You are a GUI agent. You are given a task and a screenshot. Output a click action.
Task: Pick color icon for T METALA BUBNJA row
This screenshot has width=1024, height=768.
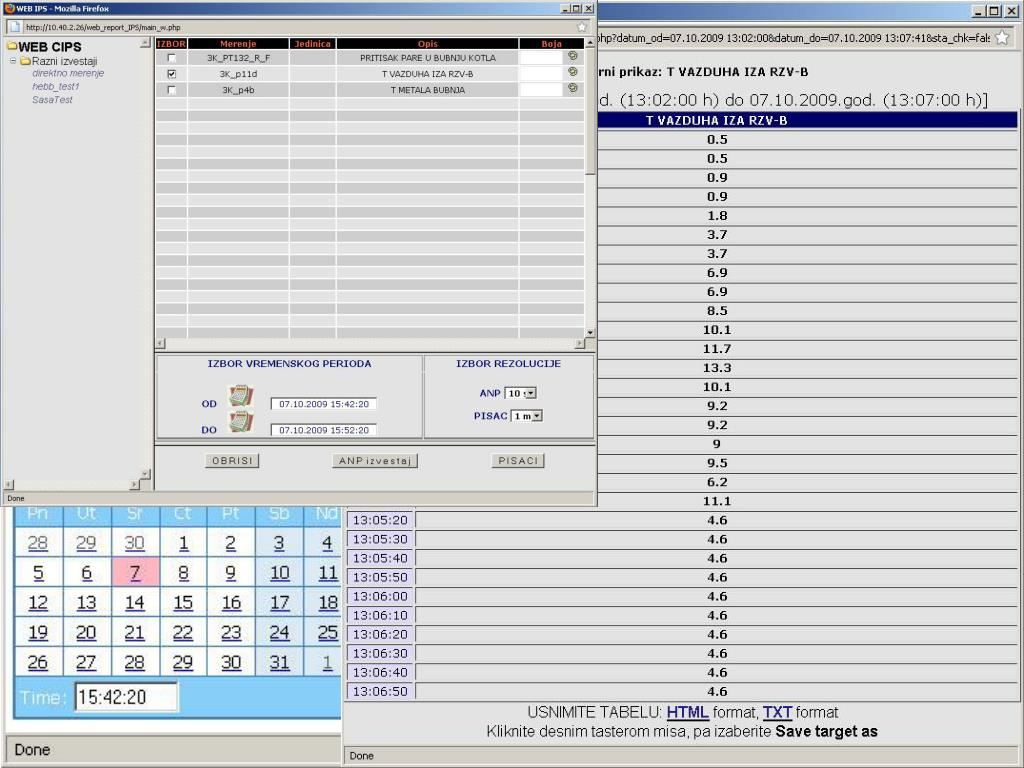tap(573, 88)
